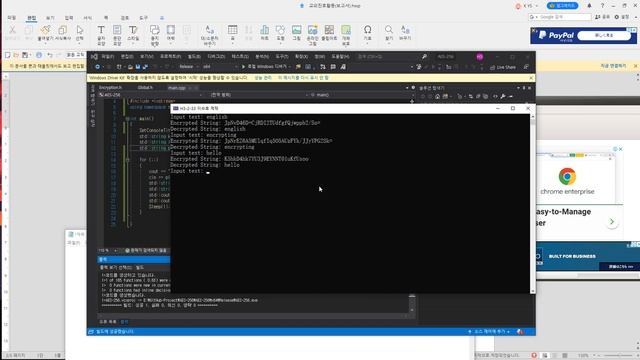The image size is (640, 360).
Task: Open the Clip Art icon in Hangul ribbon
Action: (x=329, y=30)
